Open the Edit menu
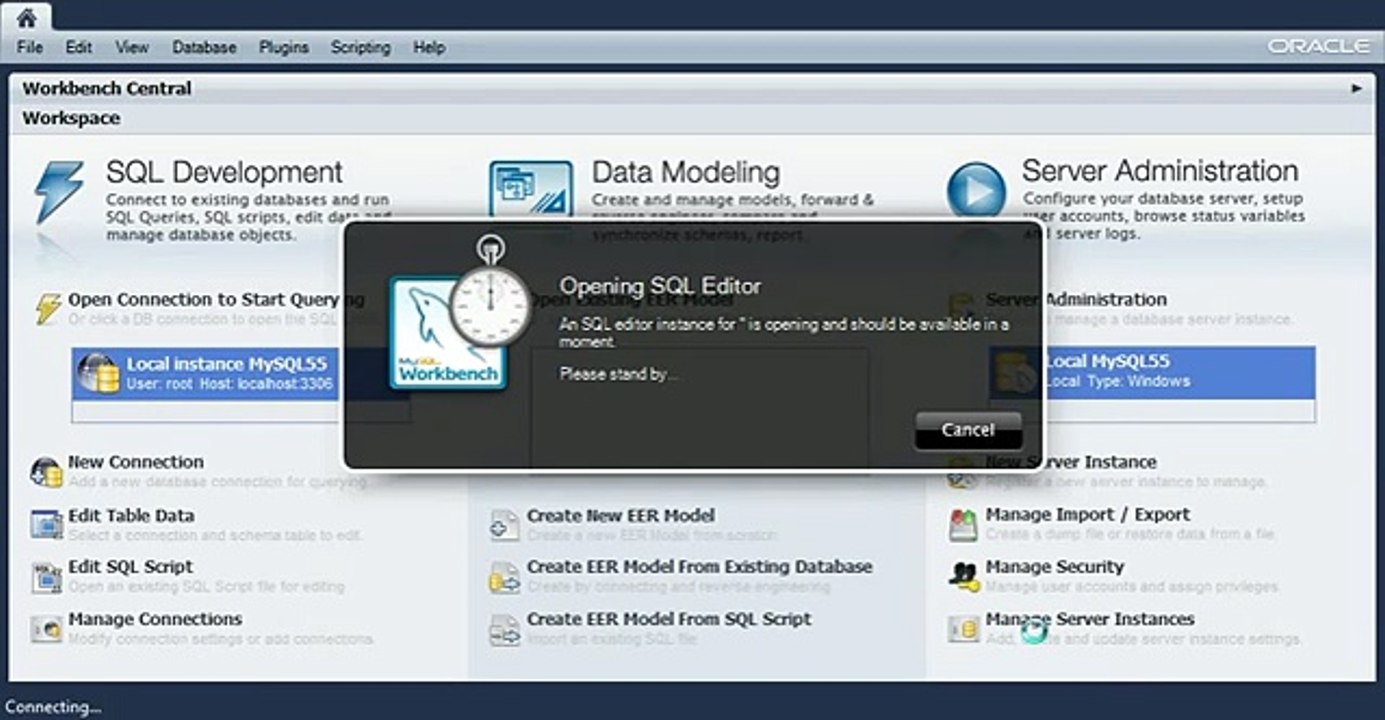Viewport: 1385px width, 720px height. 79,47
